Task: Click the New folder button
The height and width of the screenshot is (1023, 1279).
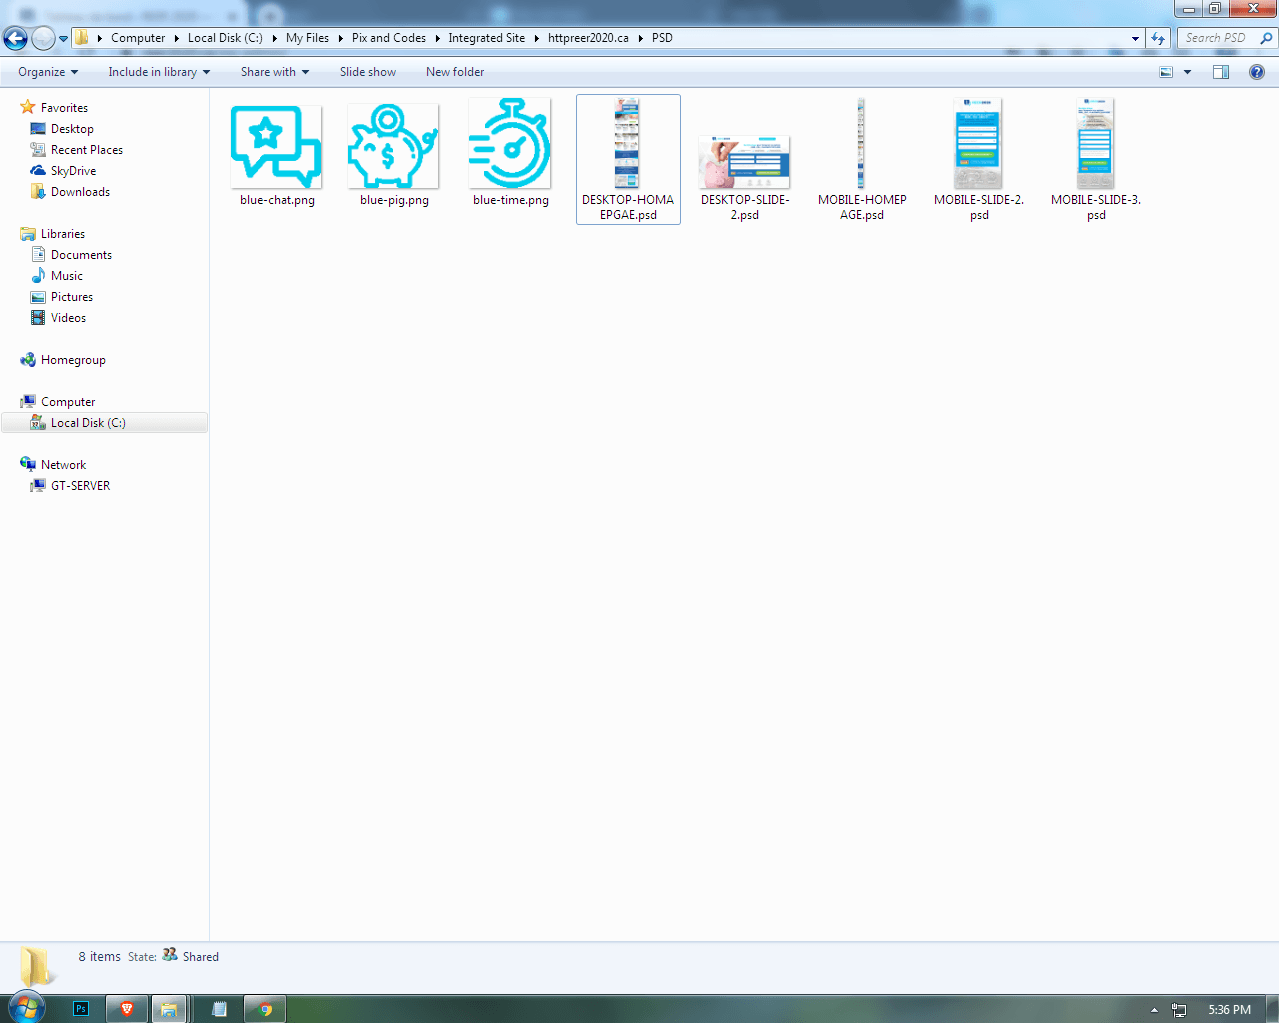Action: 455,72
